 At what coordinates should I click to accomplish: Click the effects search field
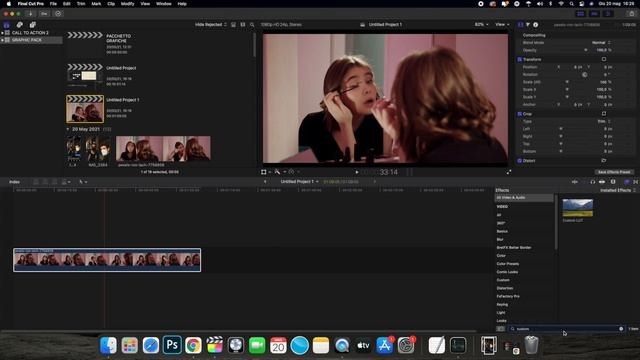click(x=566, y=329)
